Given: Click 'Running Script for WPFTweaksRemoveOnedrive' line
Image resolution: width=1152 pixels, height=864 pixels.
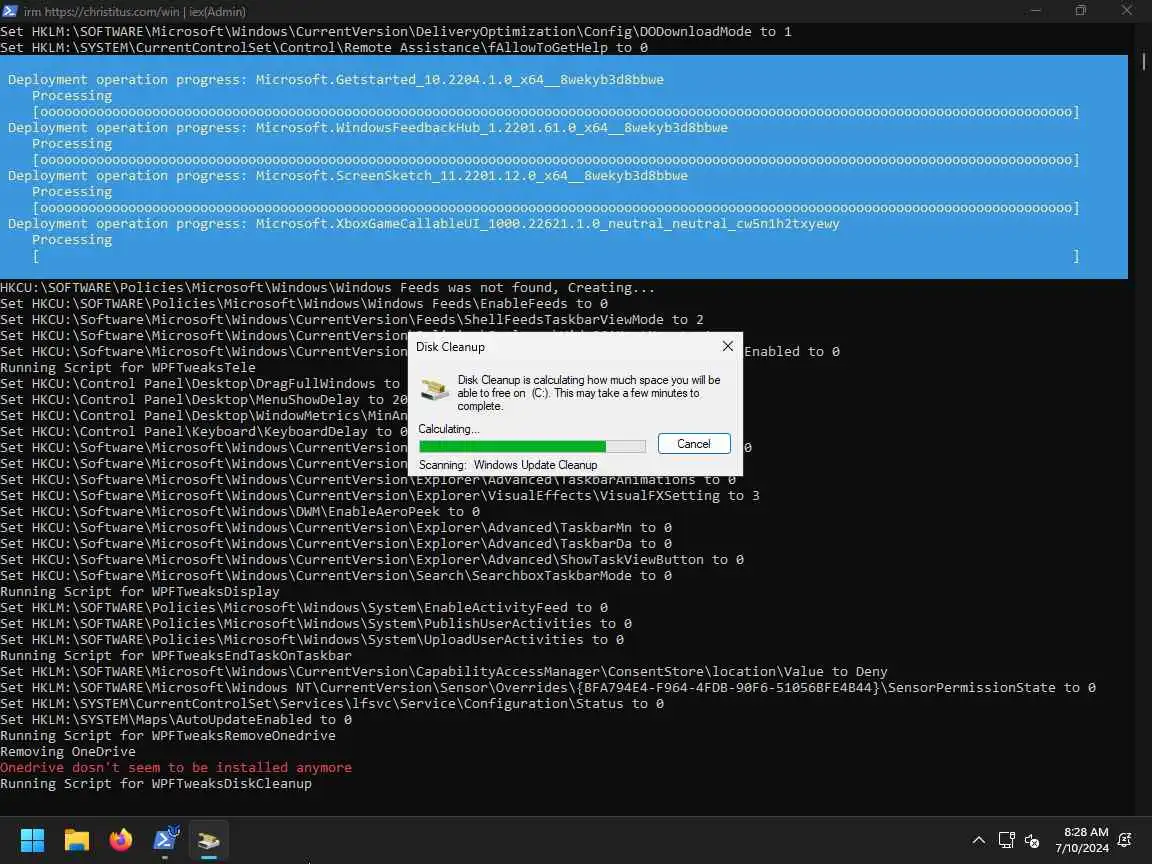Looking at the screenshot, I should 168,735.
